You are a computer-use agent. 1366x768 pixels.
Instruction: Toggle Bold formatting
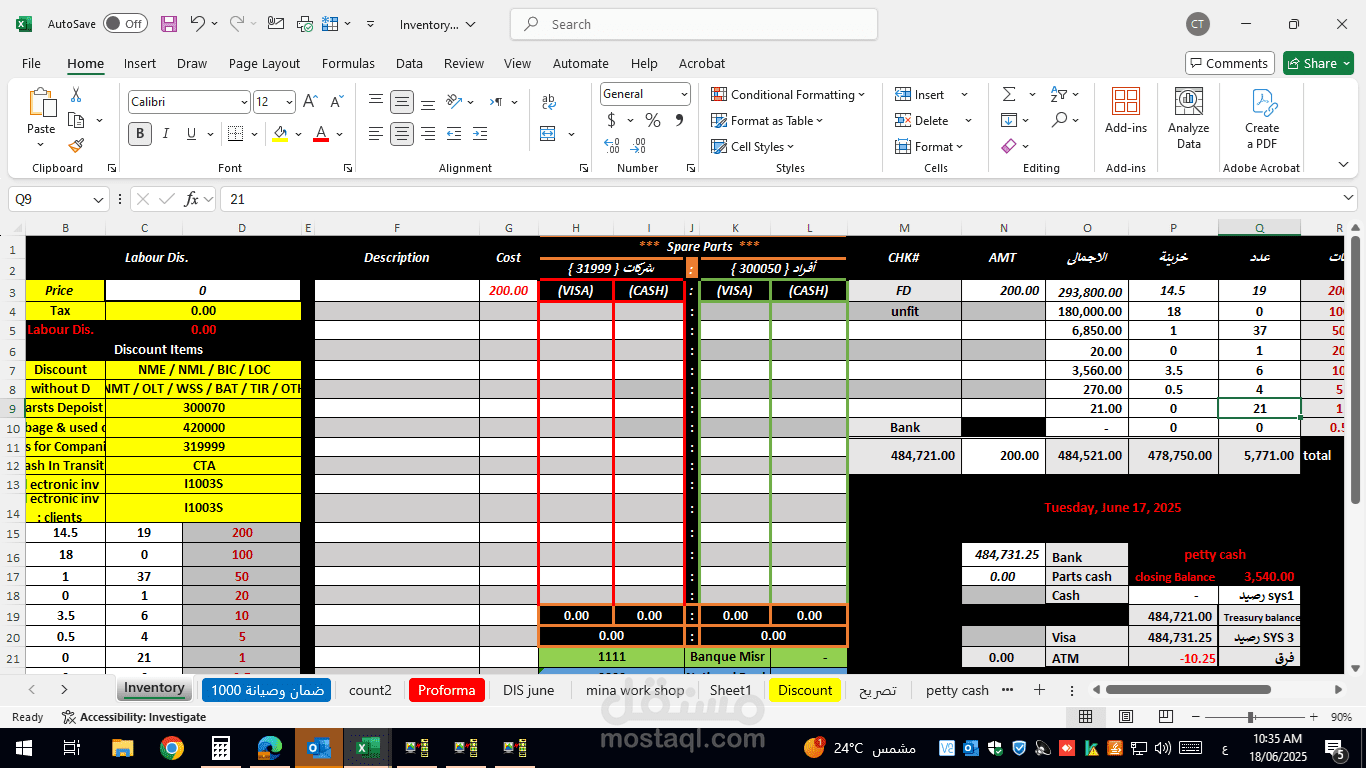click(140, 133)
